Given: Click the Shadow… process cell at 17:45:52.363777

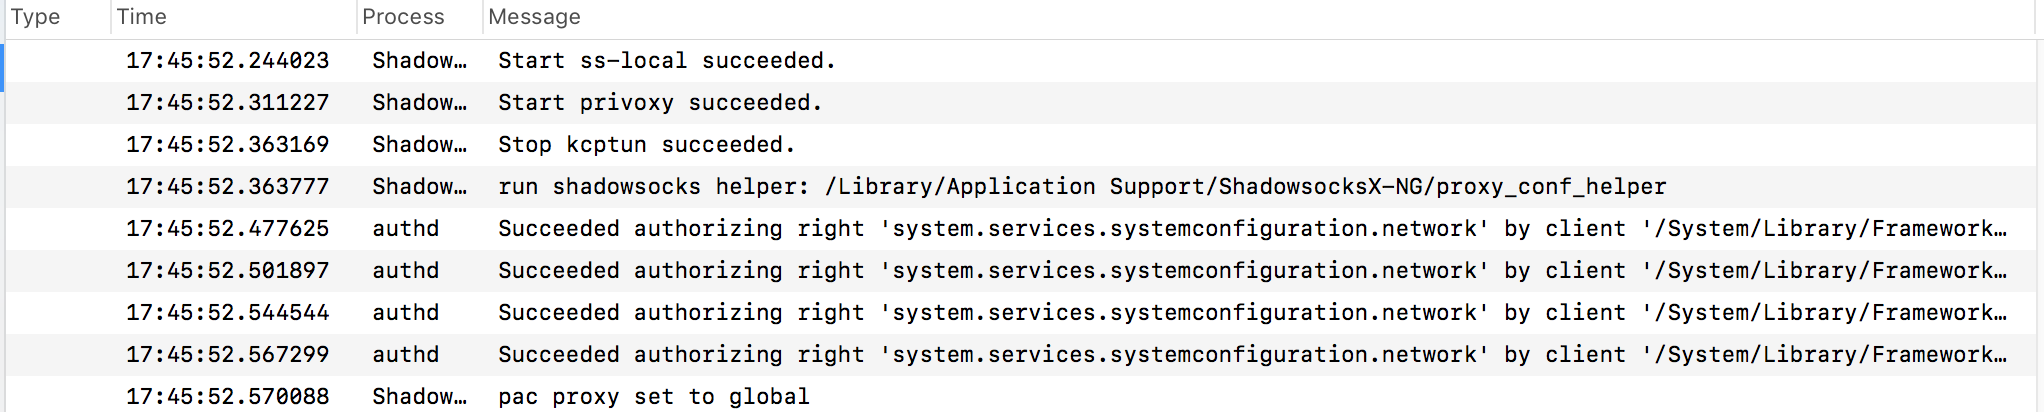Looking at the screenshot, I should click(419, 187).
